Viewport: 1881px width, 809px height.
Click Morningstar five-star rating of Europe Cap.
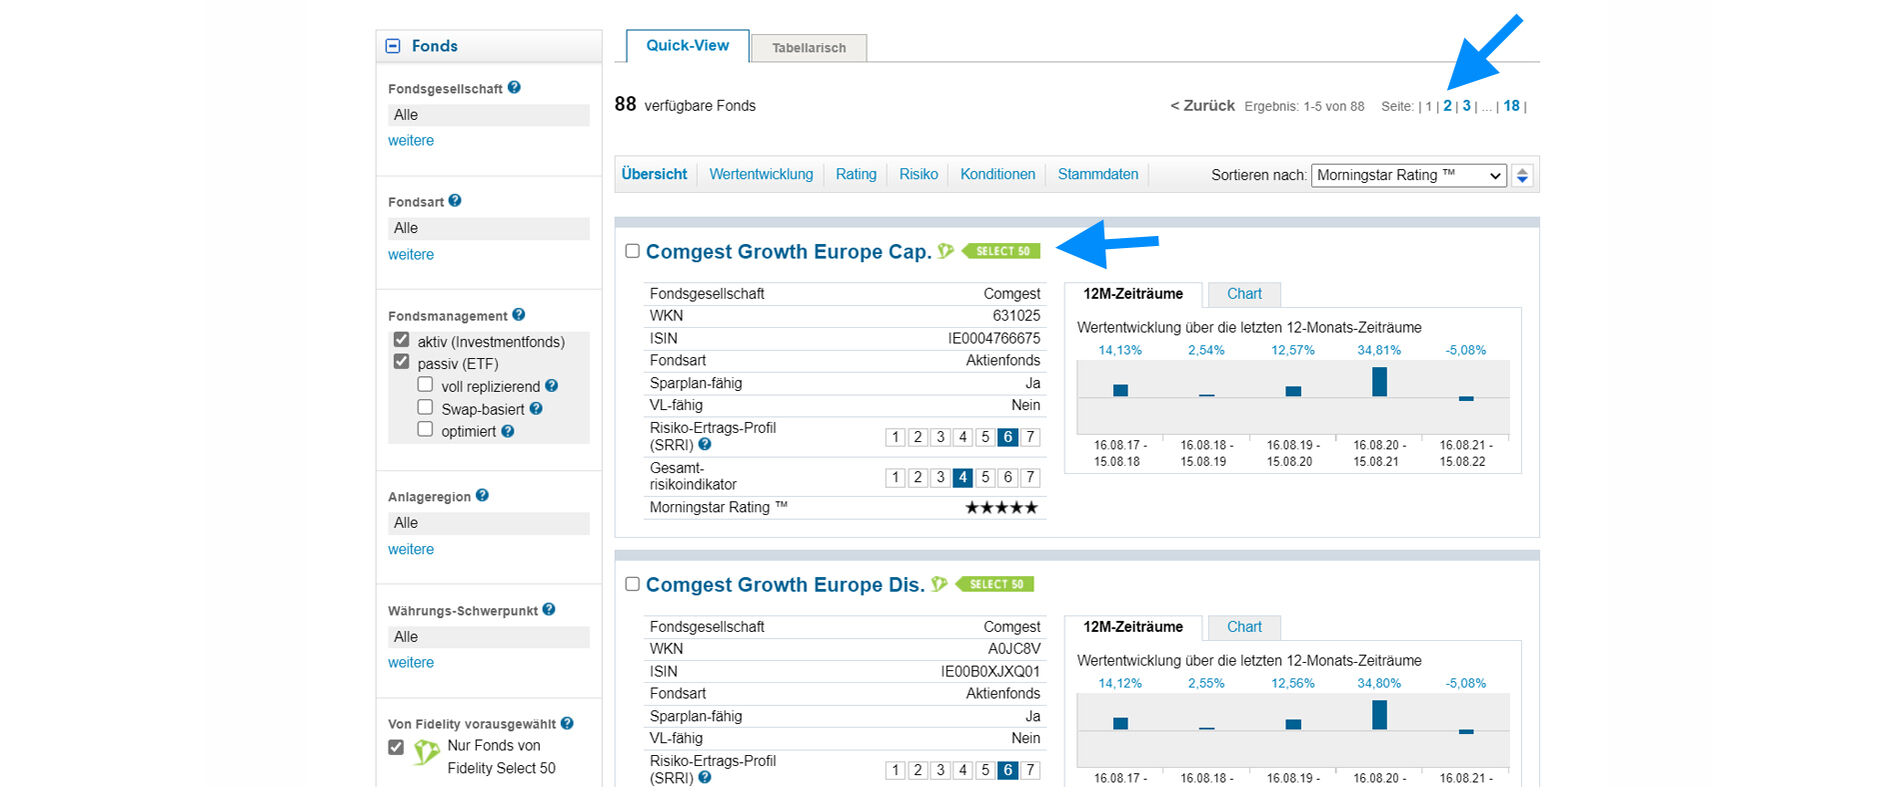click(x=1001, y=508)
